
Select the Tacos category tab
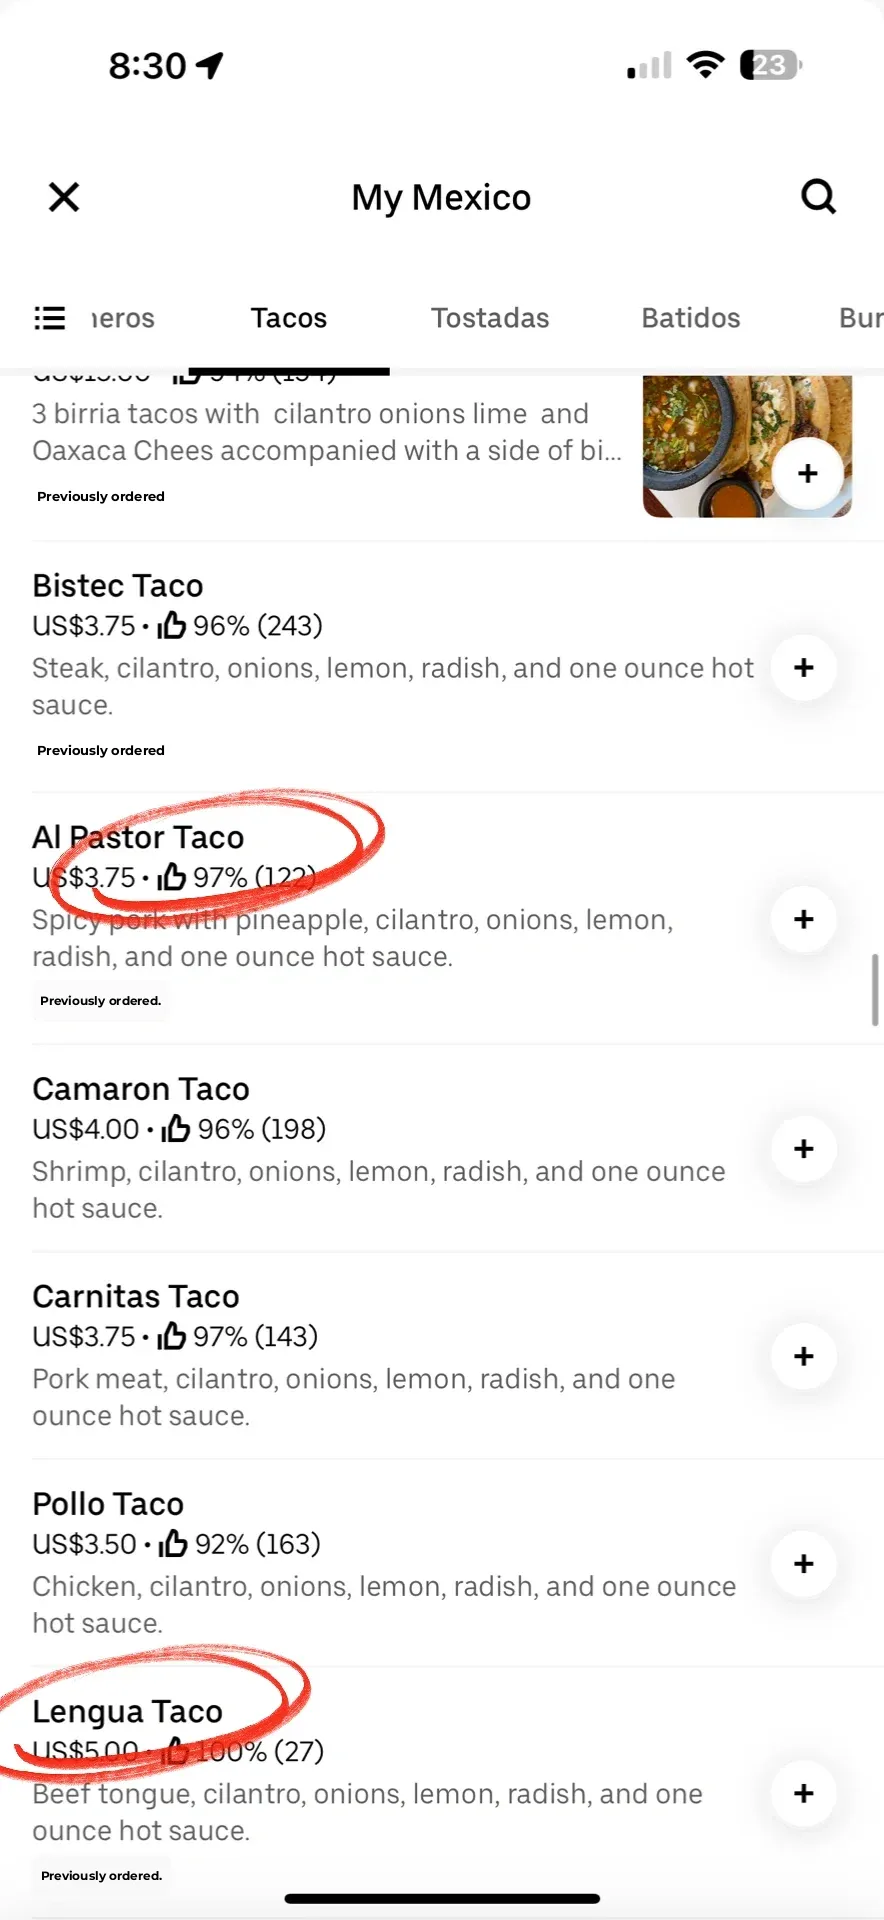pos(289,318)
